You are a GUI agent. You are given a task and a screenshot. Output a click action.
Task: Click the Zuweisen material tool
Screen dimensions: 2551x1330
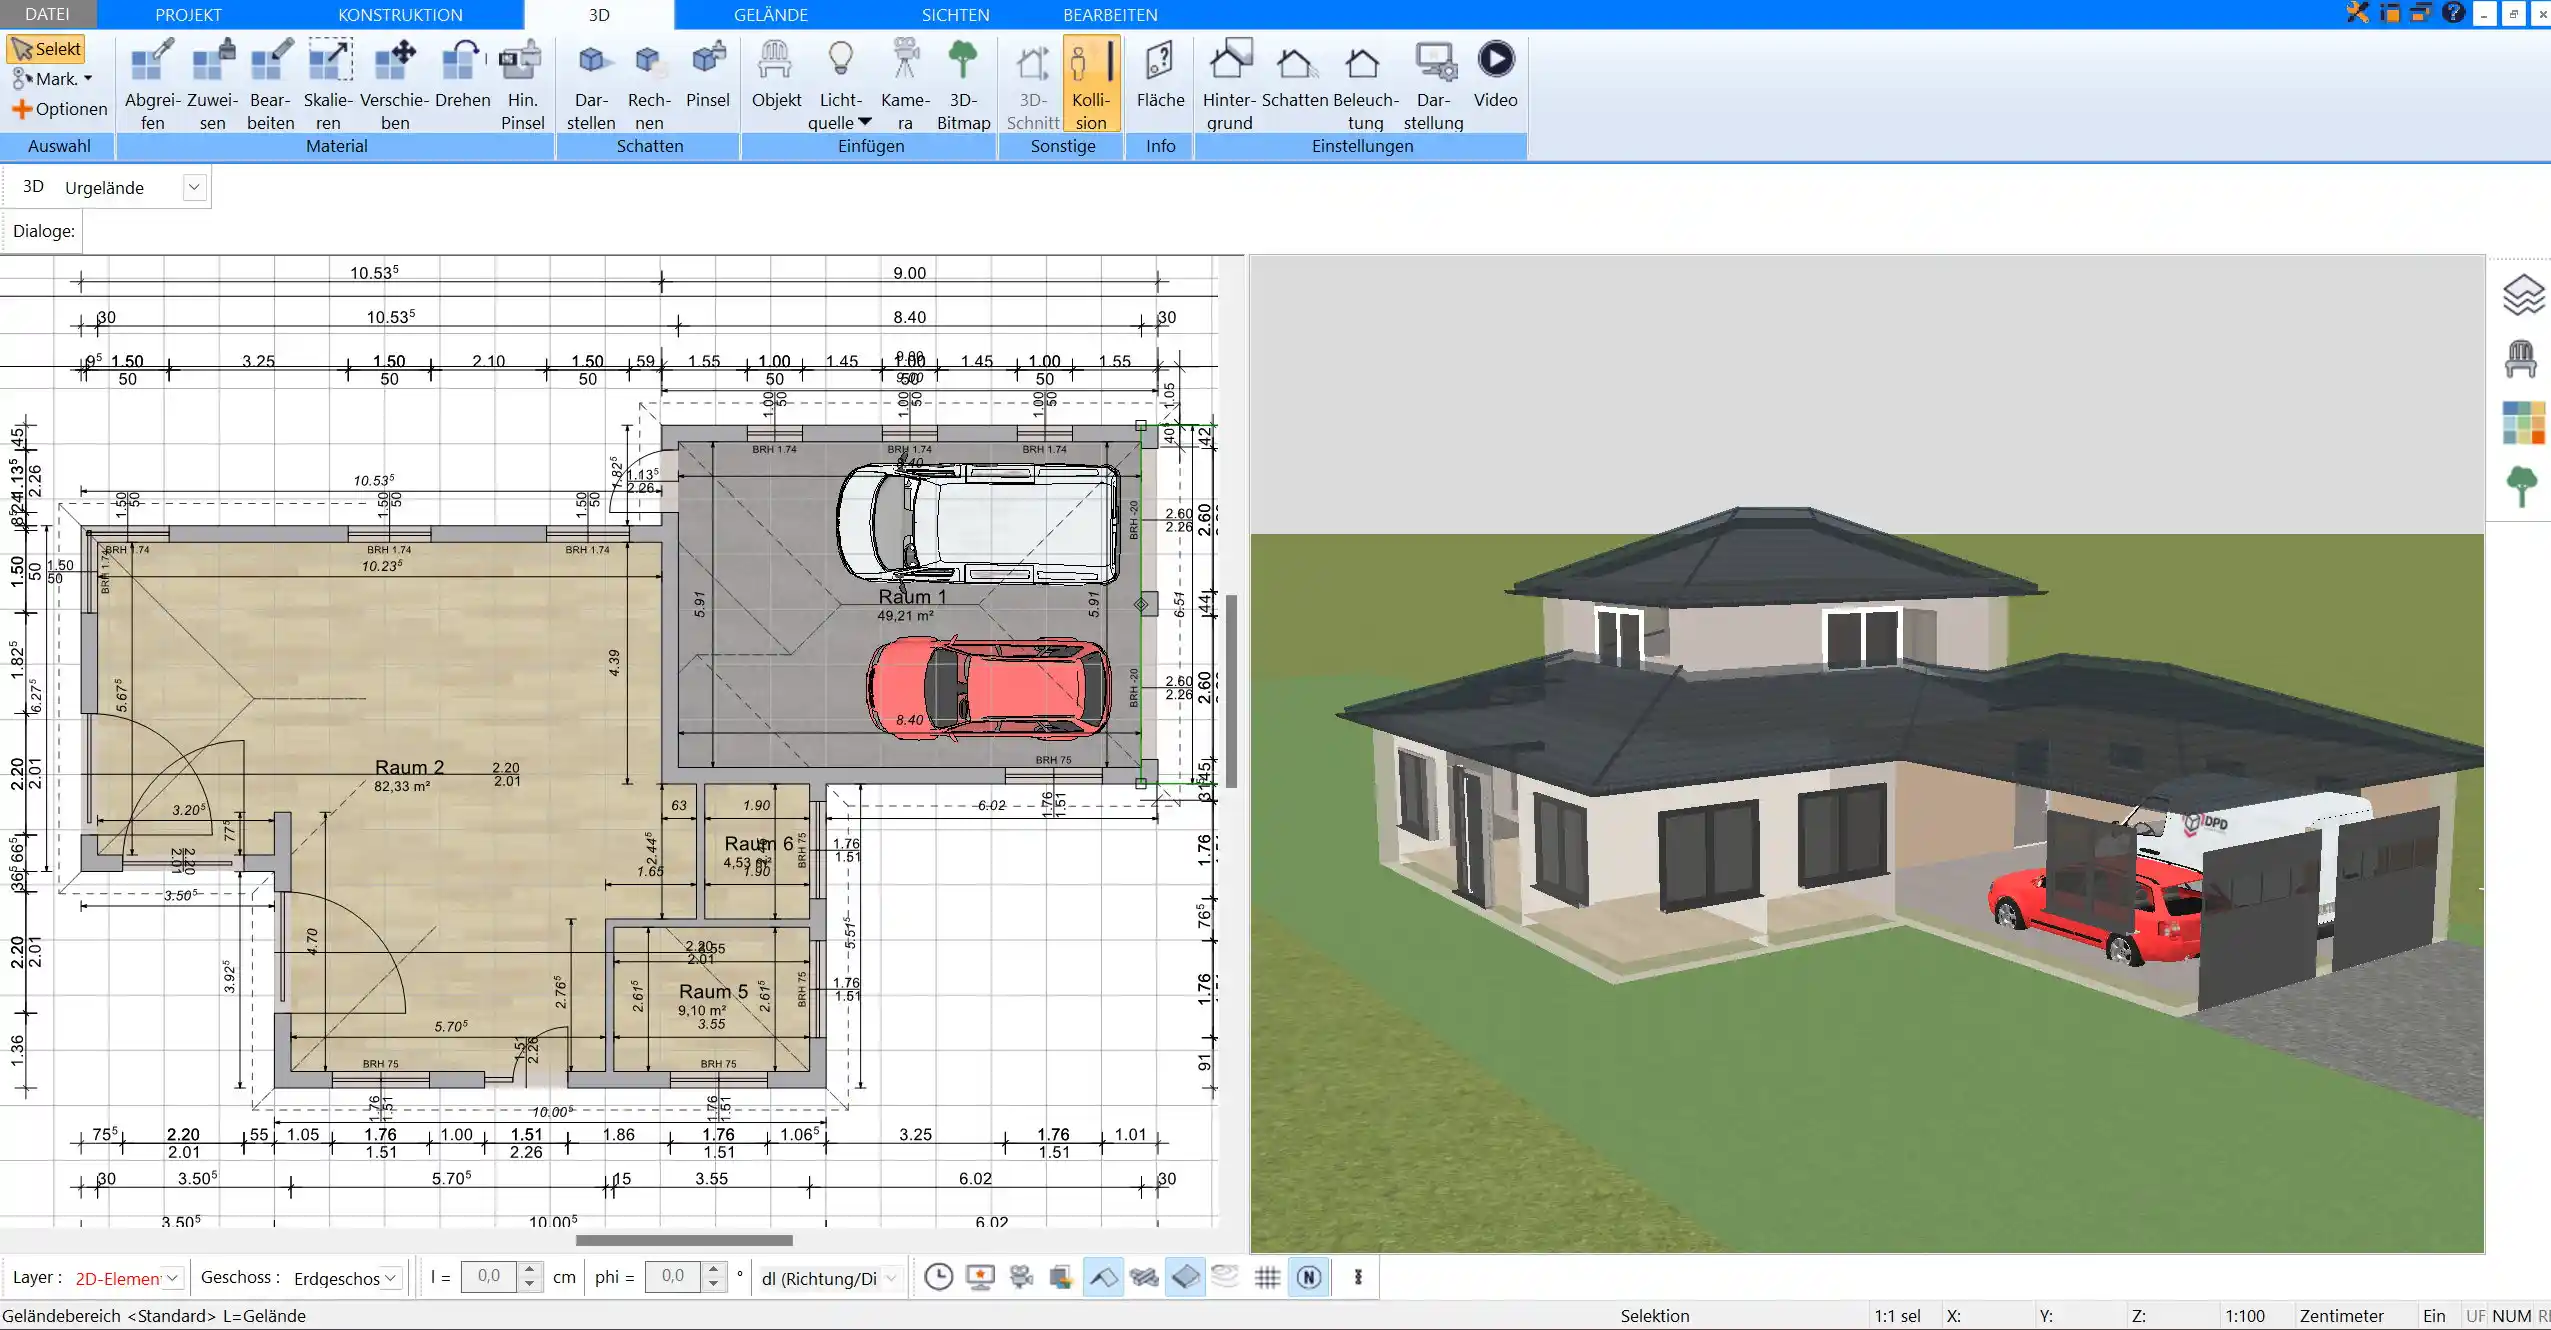(x=212, y=84)
